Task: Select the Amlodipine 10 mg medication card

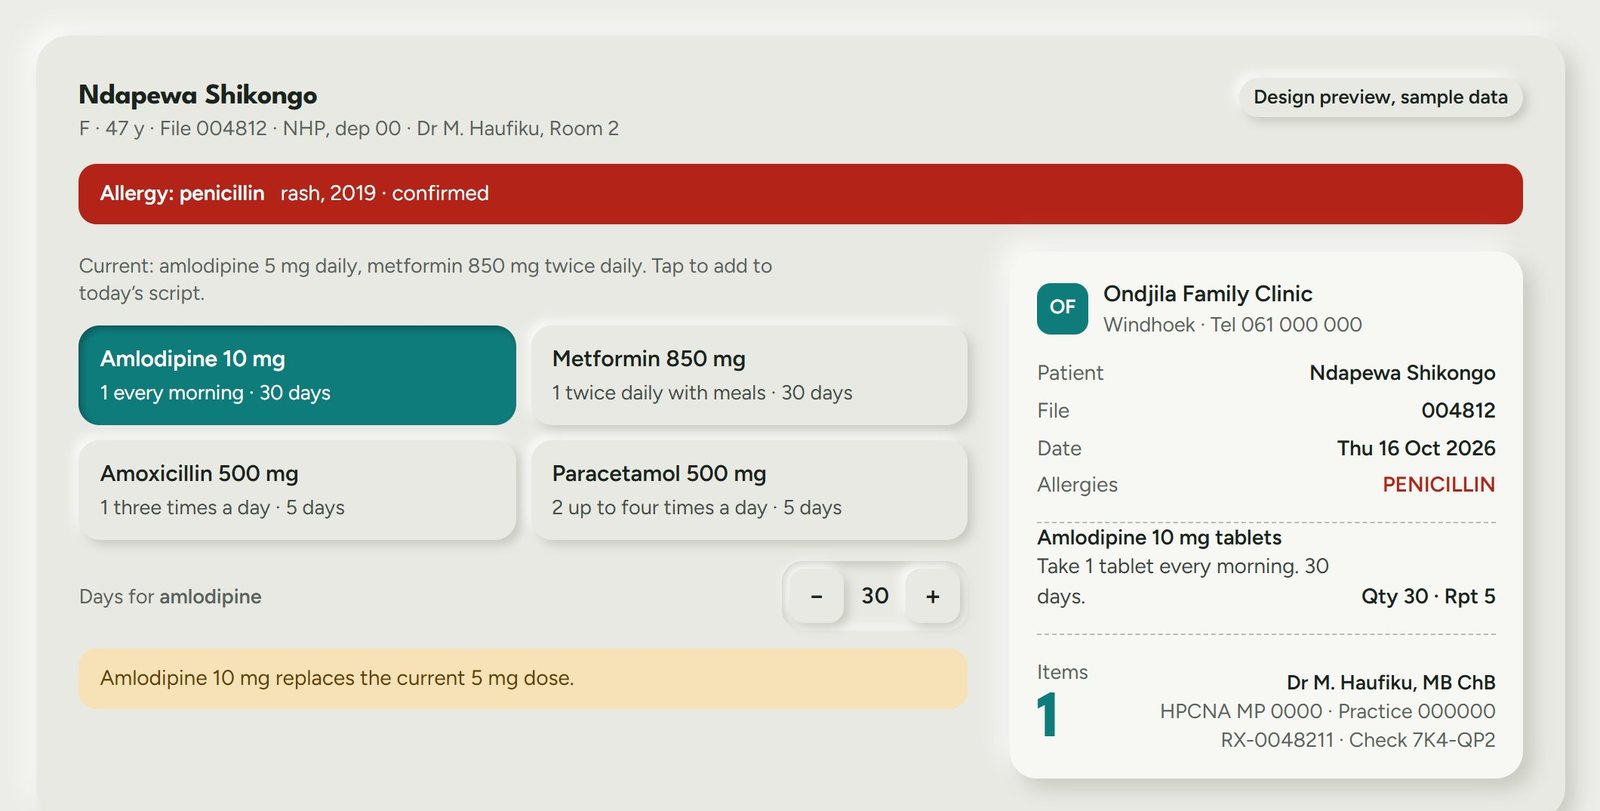Action: click(x=297, y=375)
